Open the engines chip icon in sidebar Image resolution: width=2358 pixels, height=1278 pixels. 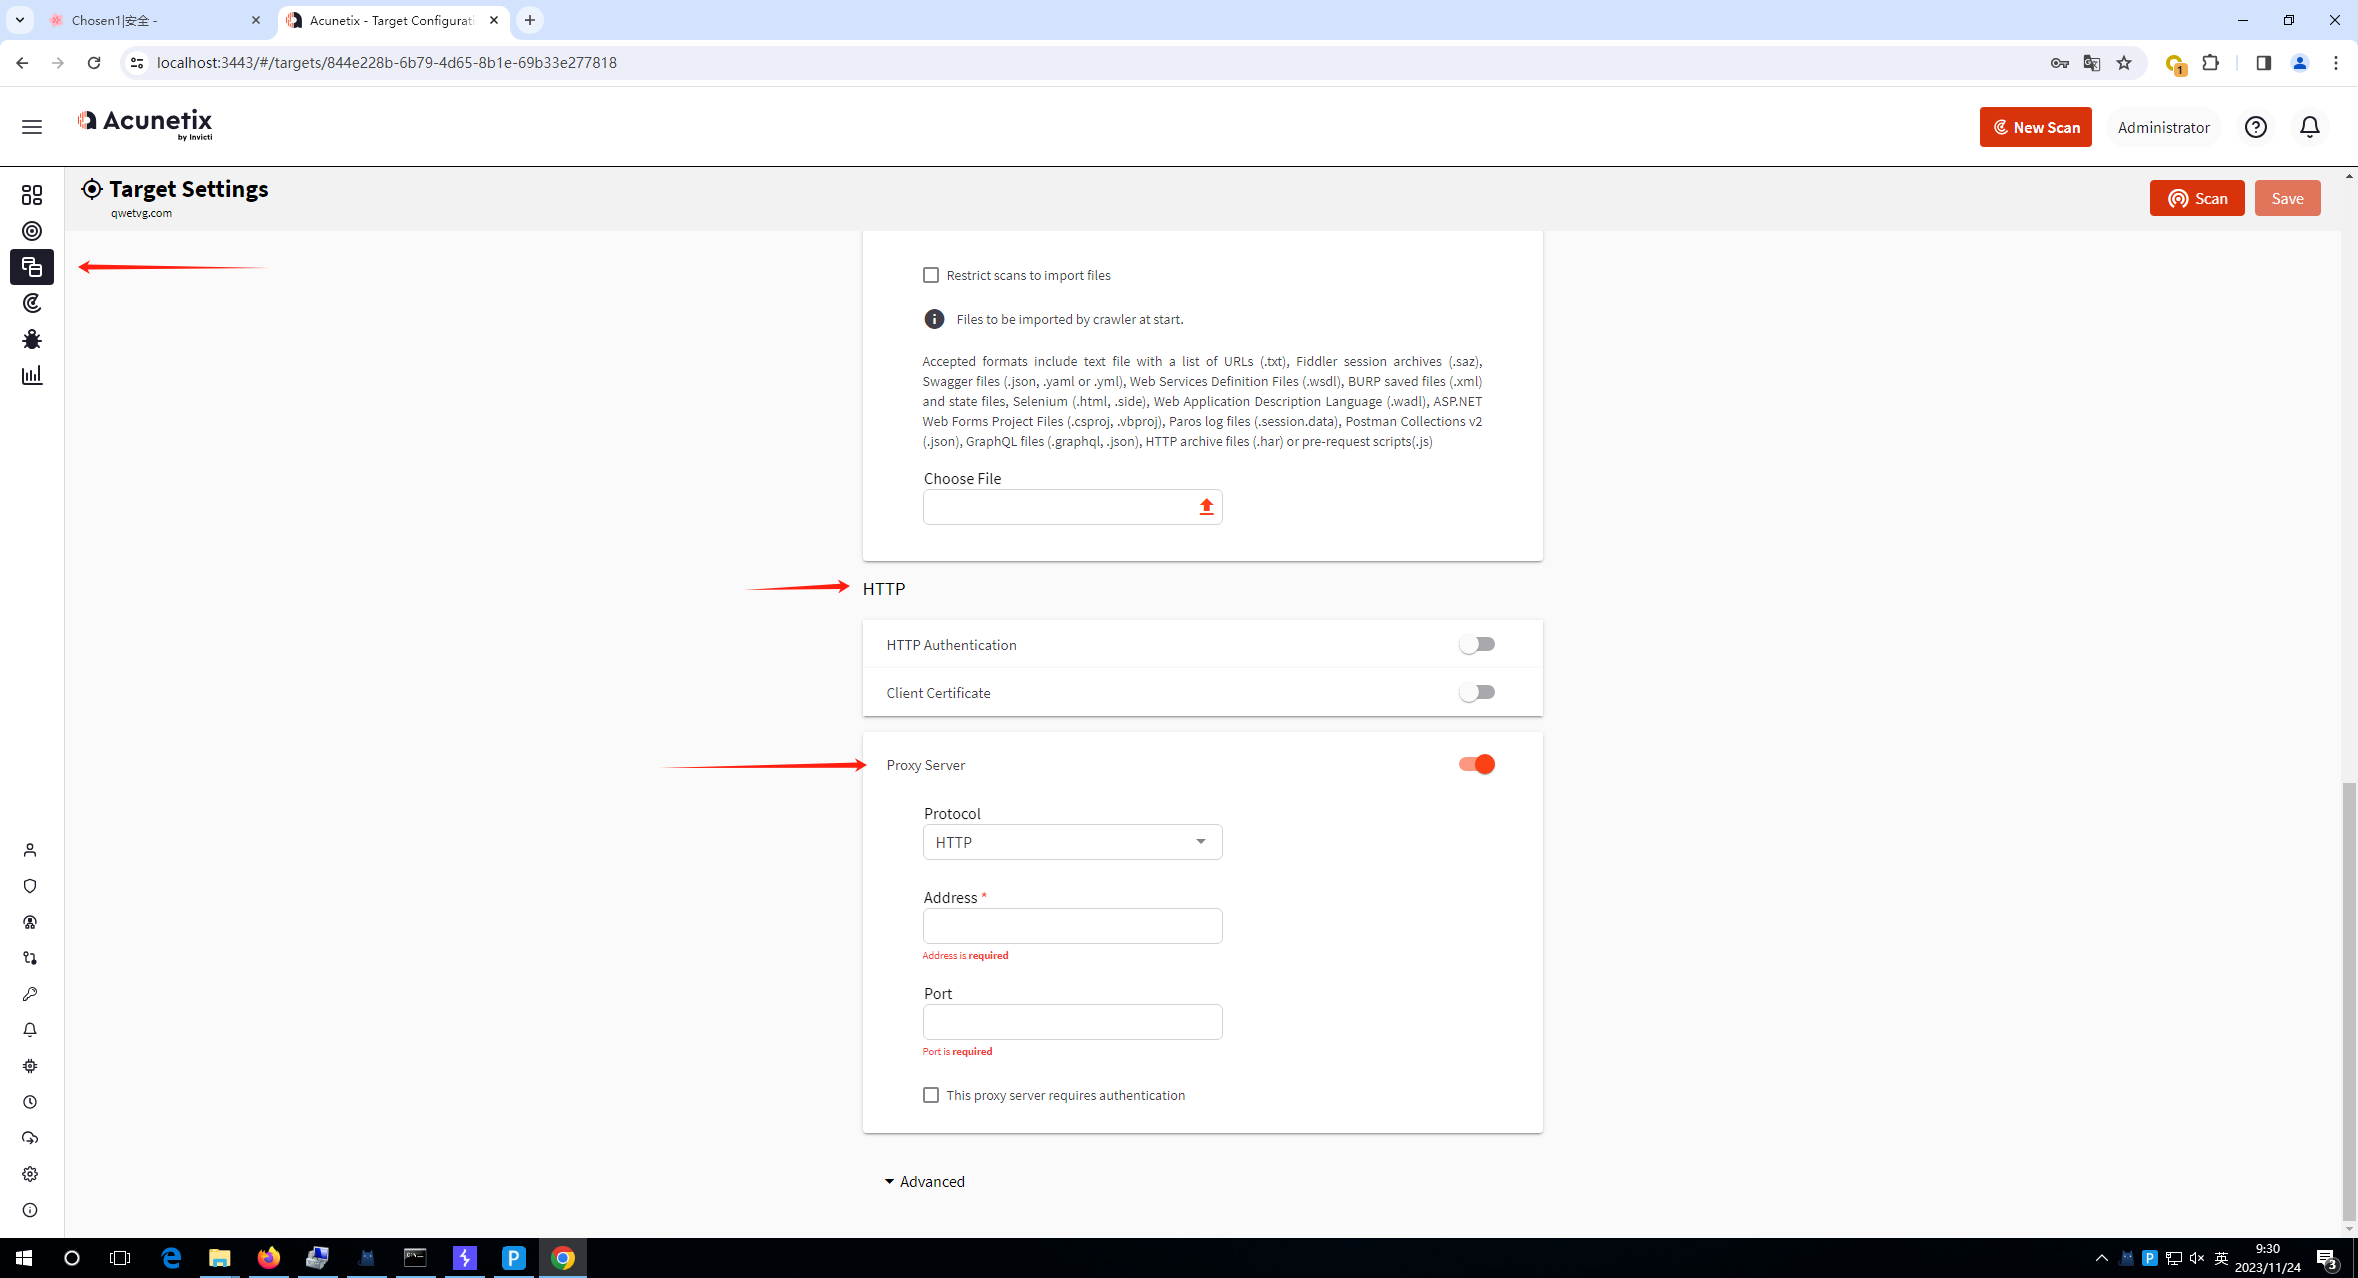pyautogui.click(x=30, y=1066)
